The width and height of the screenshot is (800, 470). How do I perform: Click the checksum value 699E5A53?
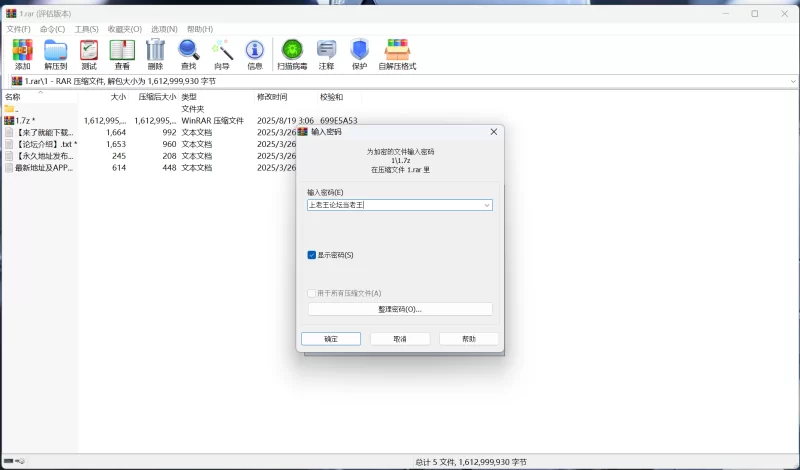point(339,120)
